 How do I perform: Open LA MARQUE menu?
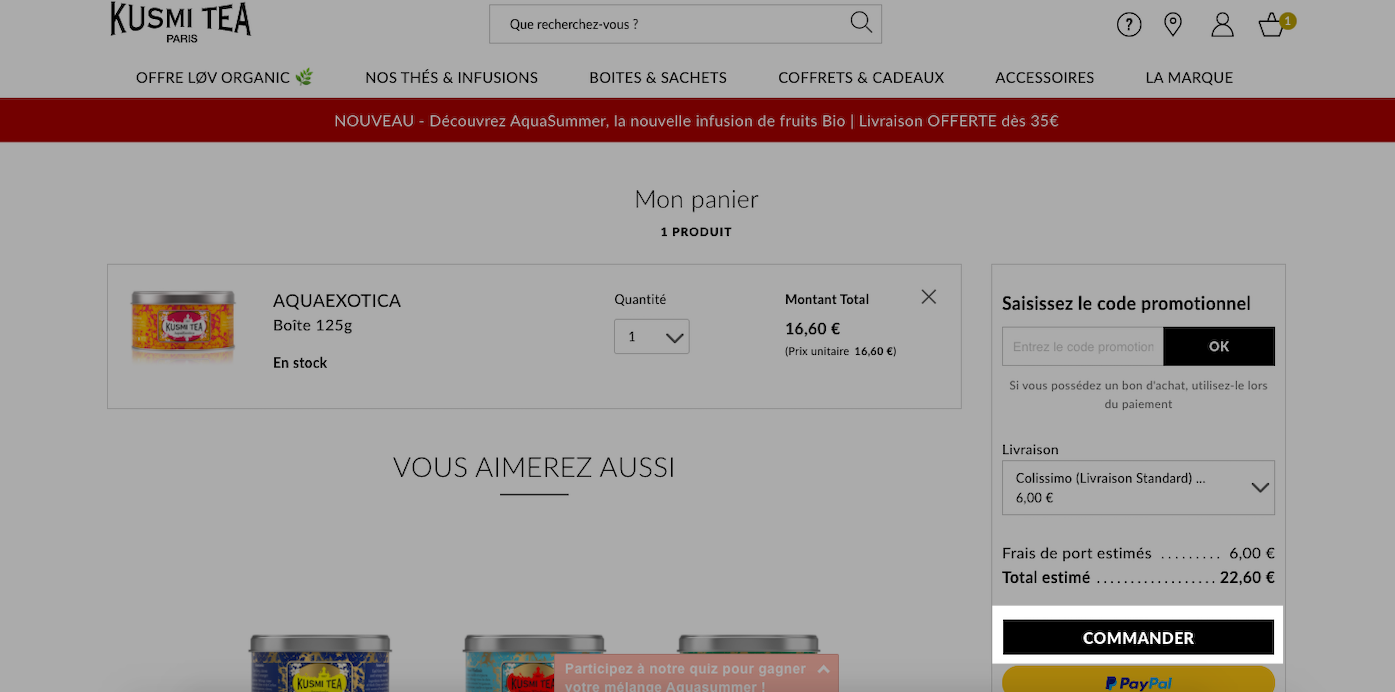(x=1189, y=77)
